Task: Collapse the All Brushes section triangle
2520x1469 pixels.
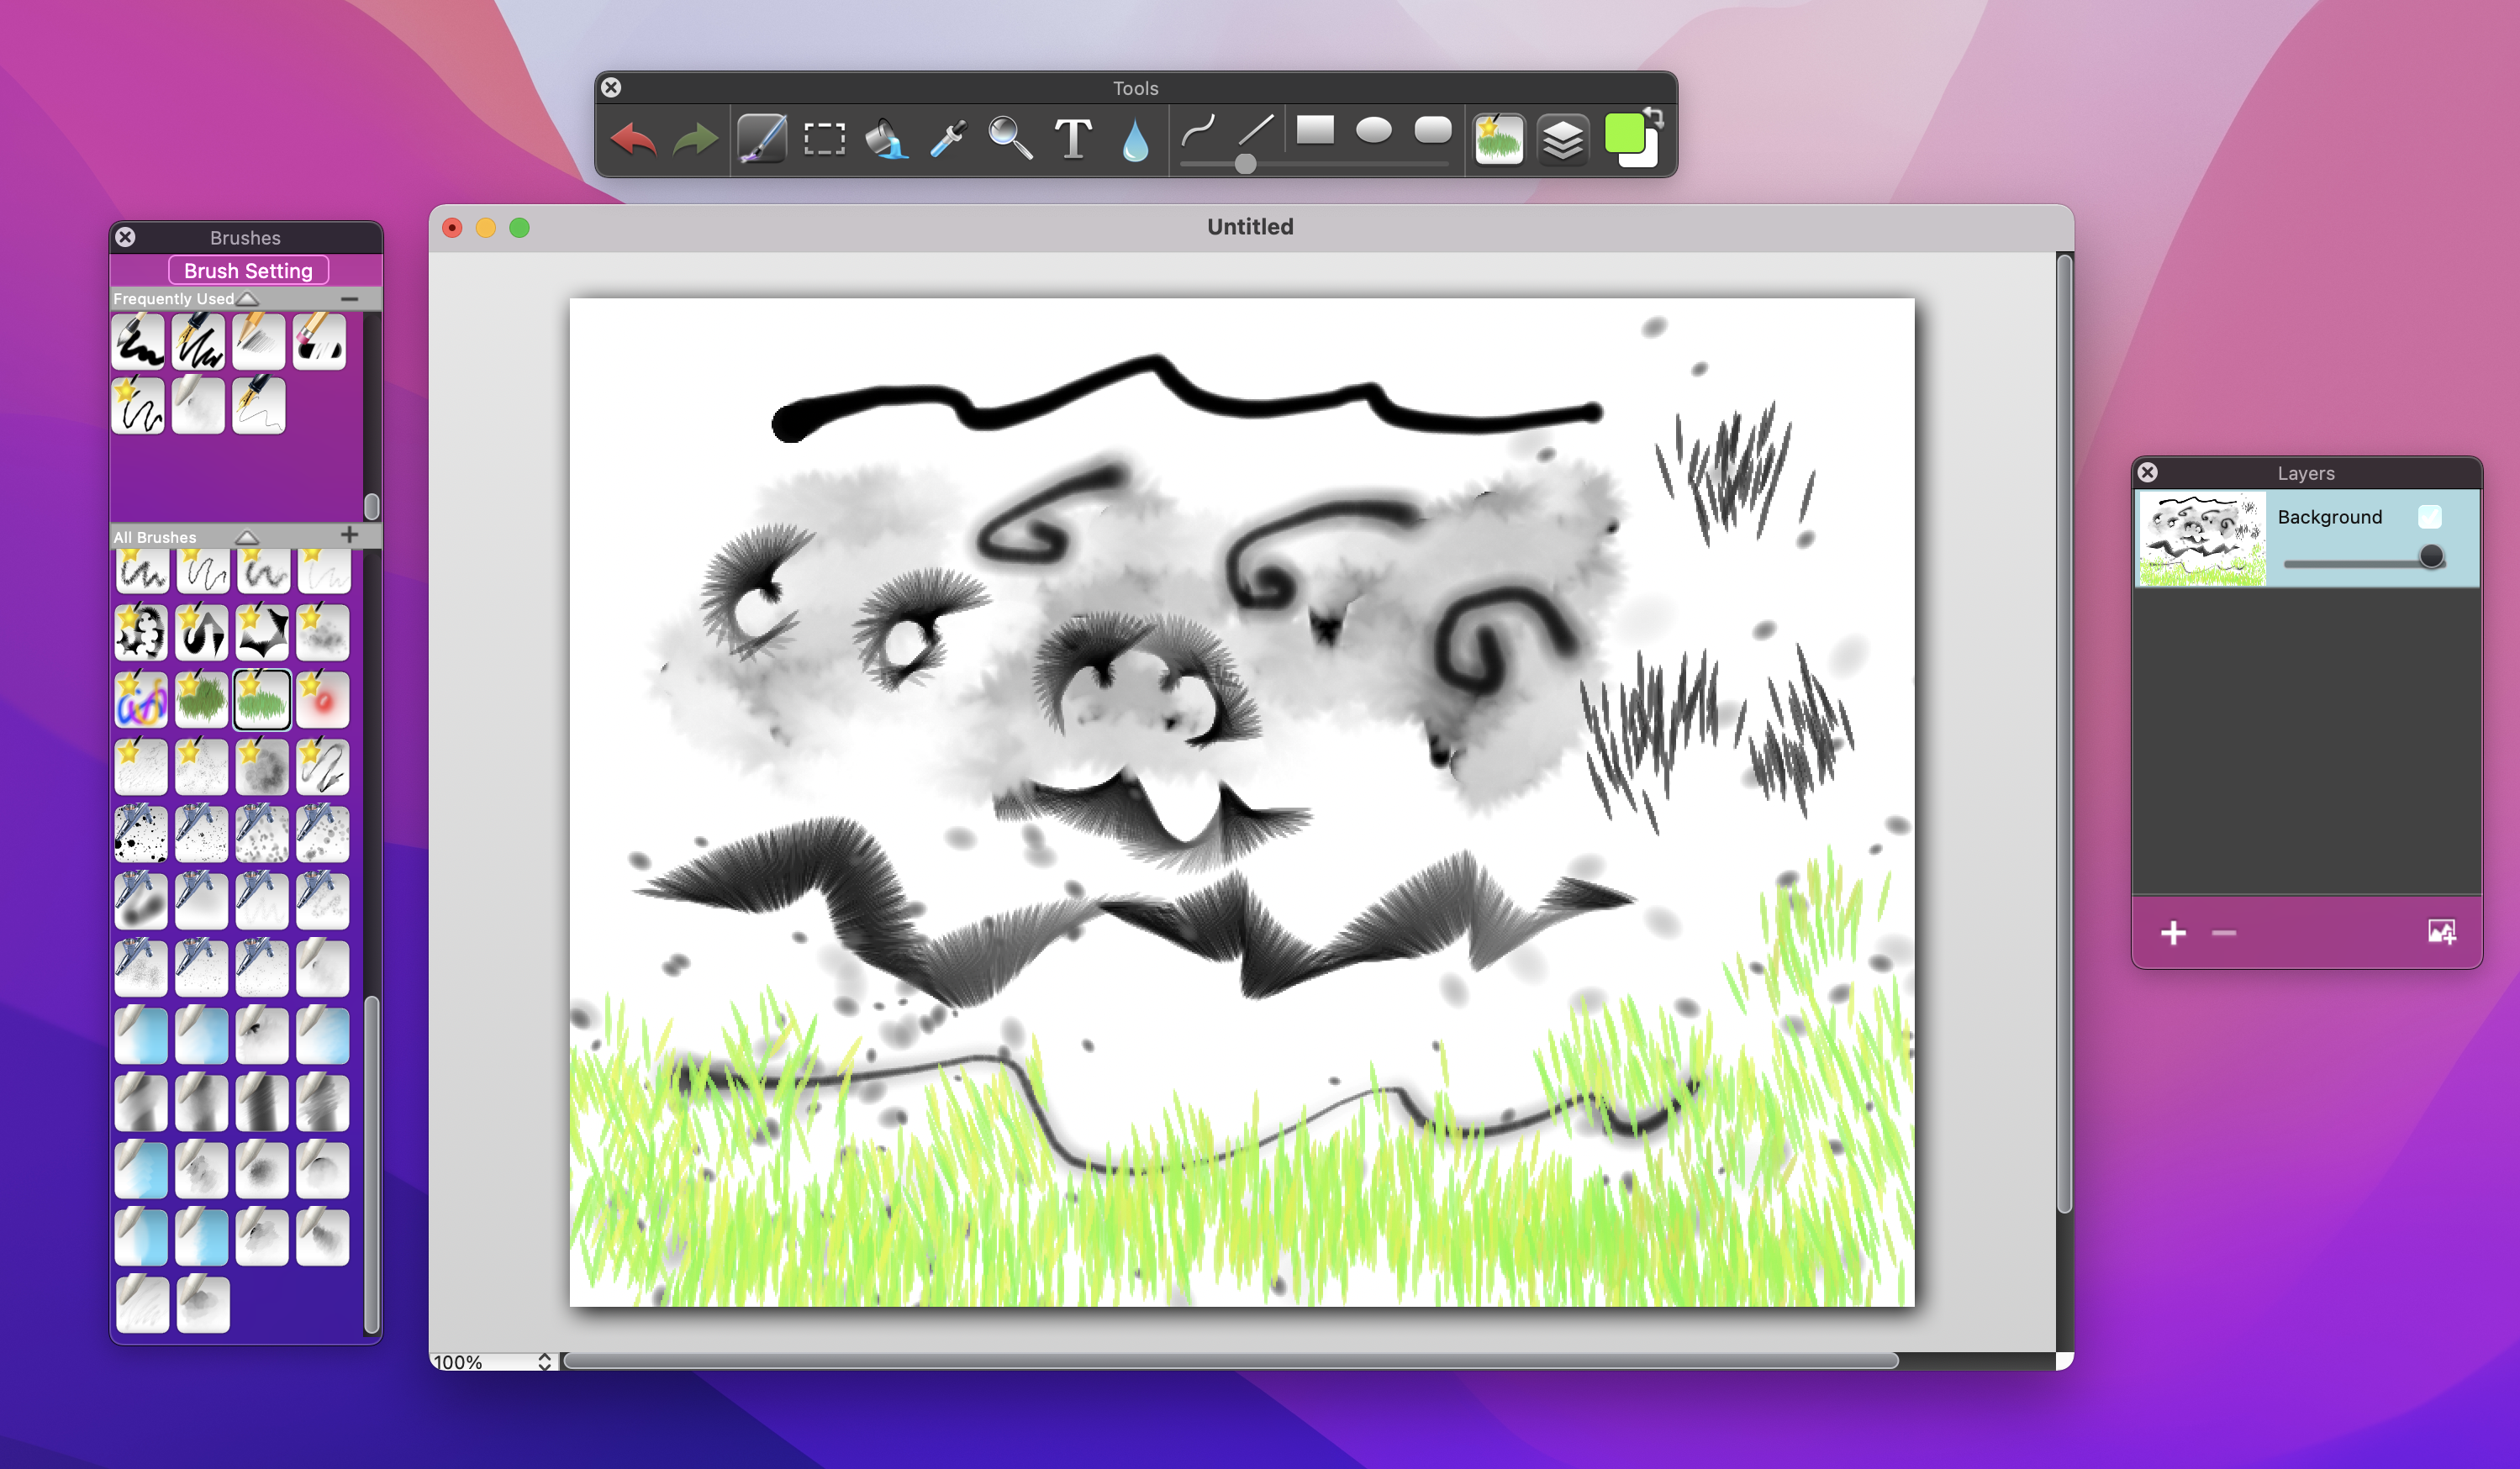Action: (x=246, y=537)
